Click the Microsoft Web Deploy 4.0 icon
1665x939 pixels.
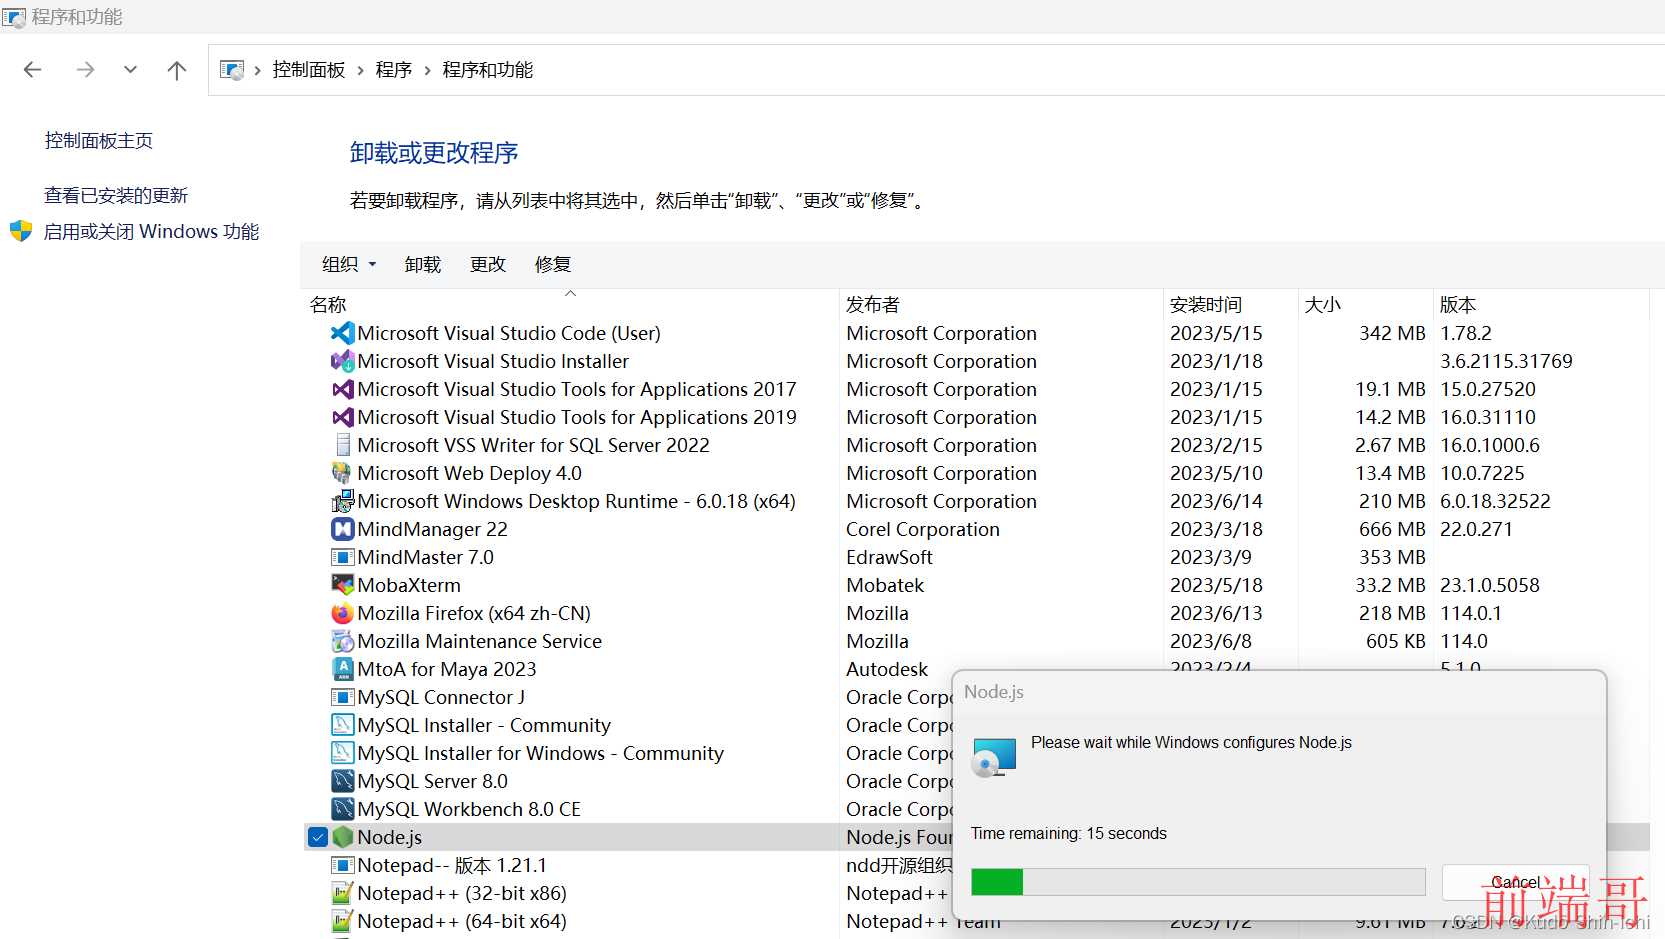pyautogui.click(x=343, y=473)
